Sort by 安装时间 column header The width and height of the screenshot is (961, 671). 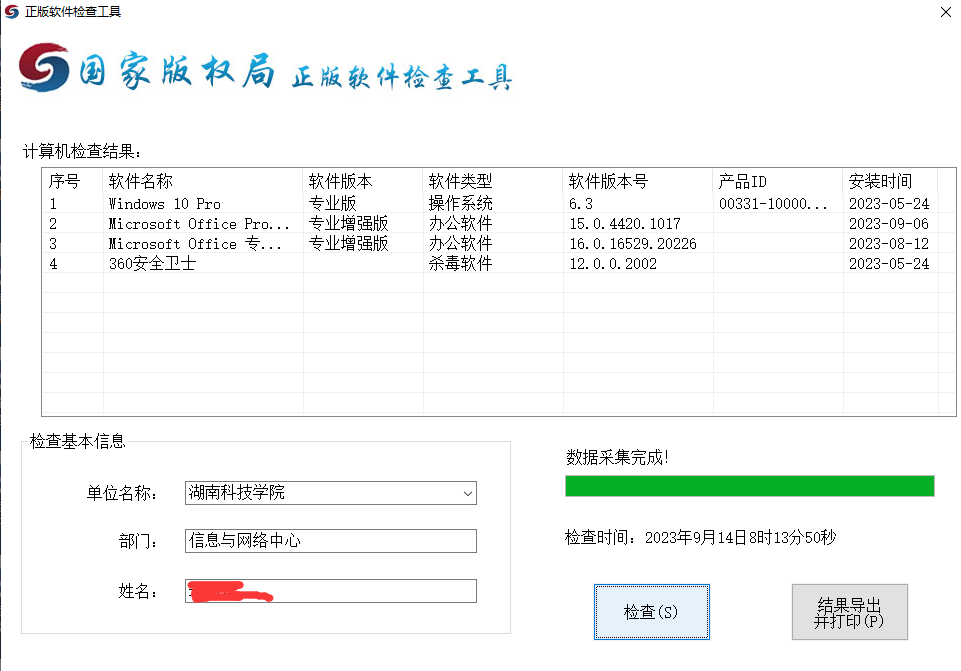tap(890, 181)
